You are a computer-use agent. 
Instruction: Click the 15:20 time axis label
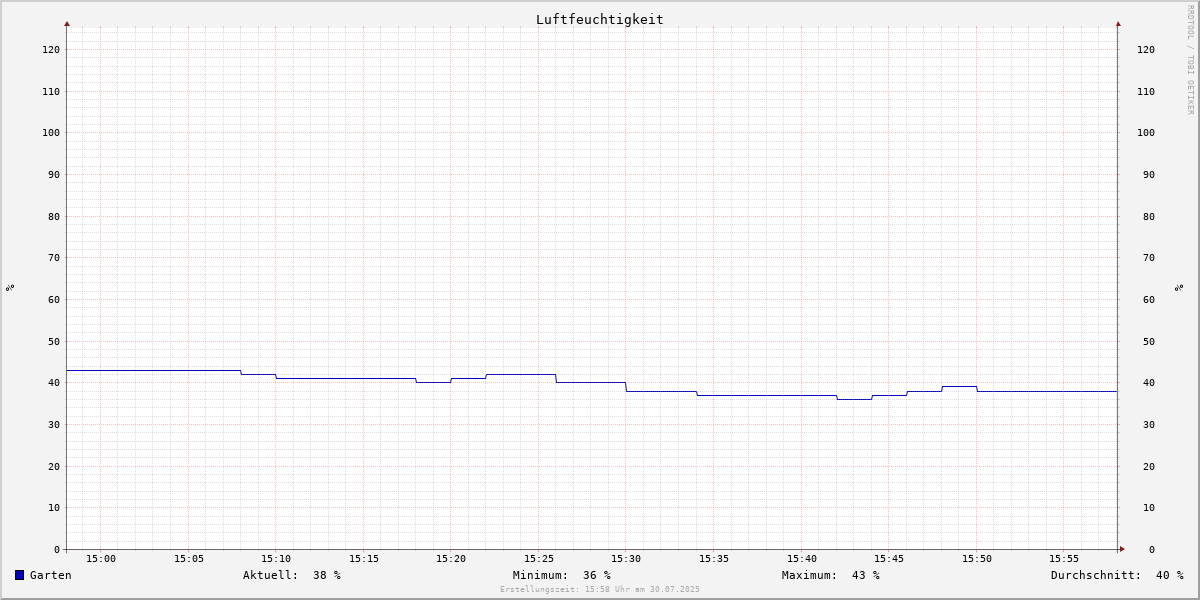[x=451, y=559]
